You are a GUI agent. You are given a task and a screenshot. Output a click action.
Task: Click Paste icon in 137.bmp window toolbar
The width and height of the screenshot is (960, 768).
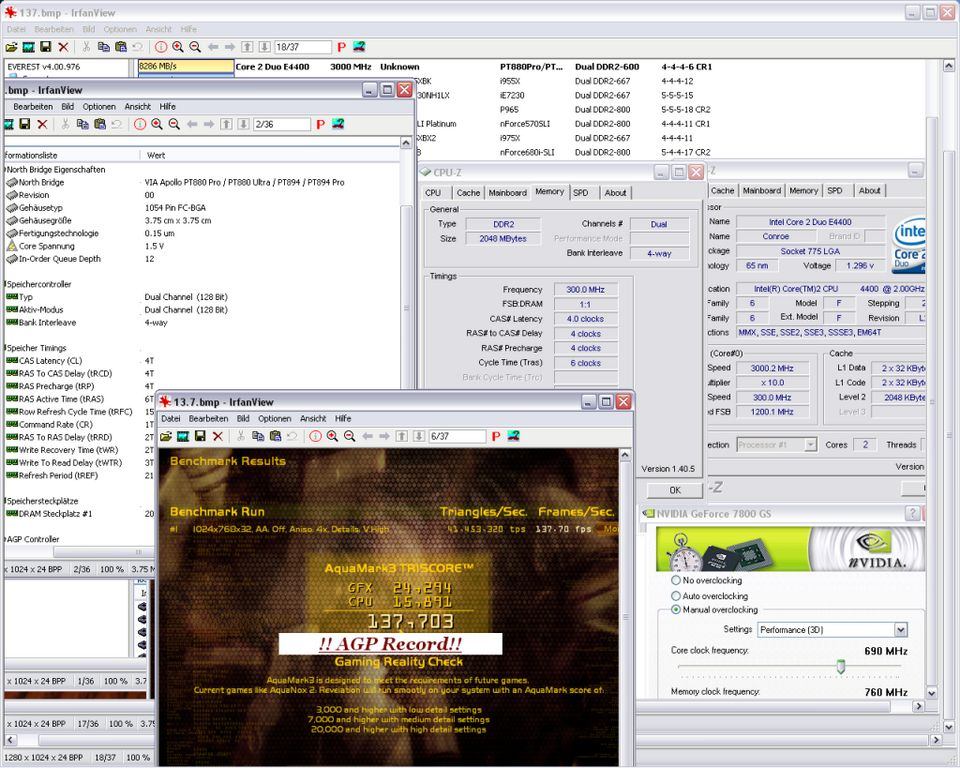pyautogui.click(x=121, y=47)
